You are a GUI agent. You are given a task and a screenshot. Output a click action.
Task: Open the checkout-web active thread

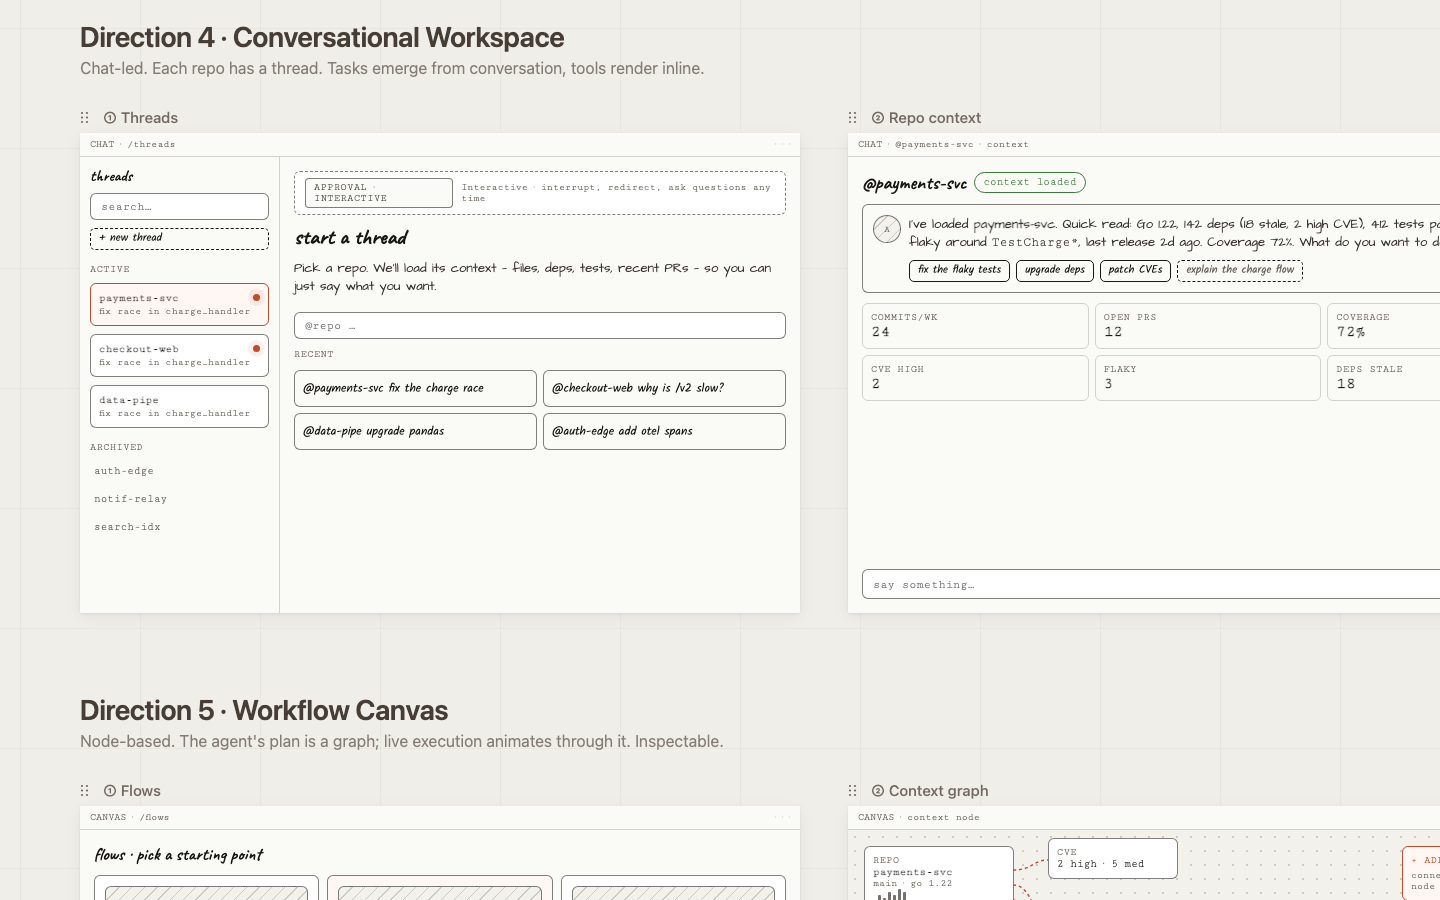[x=179, y=355]
